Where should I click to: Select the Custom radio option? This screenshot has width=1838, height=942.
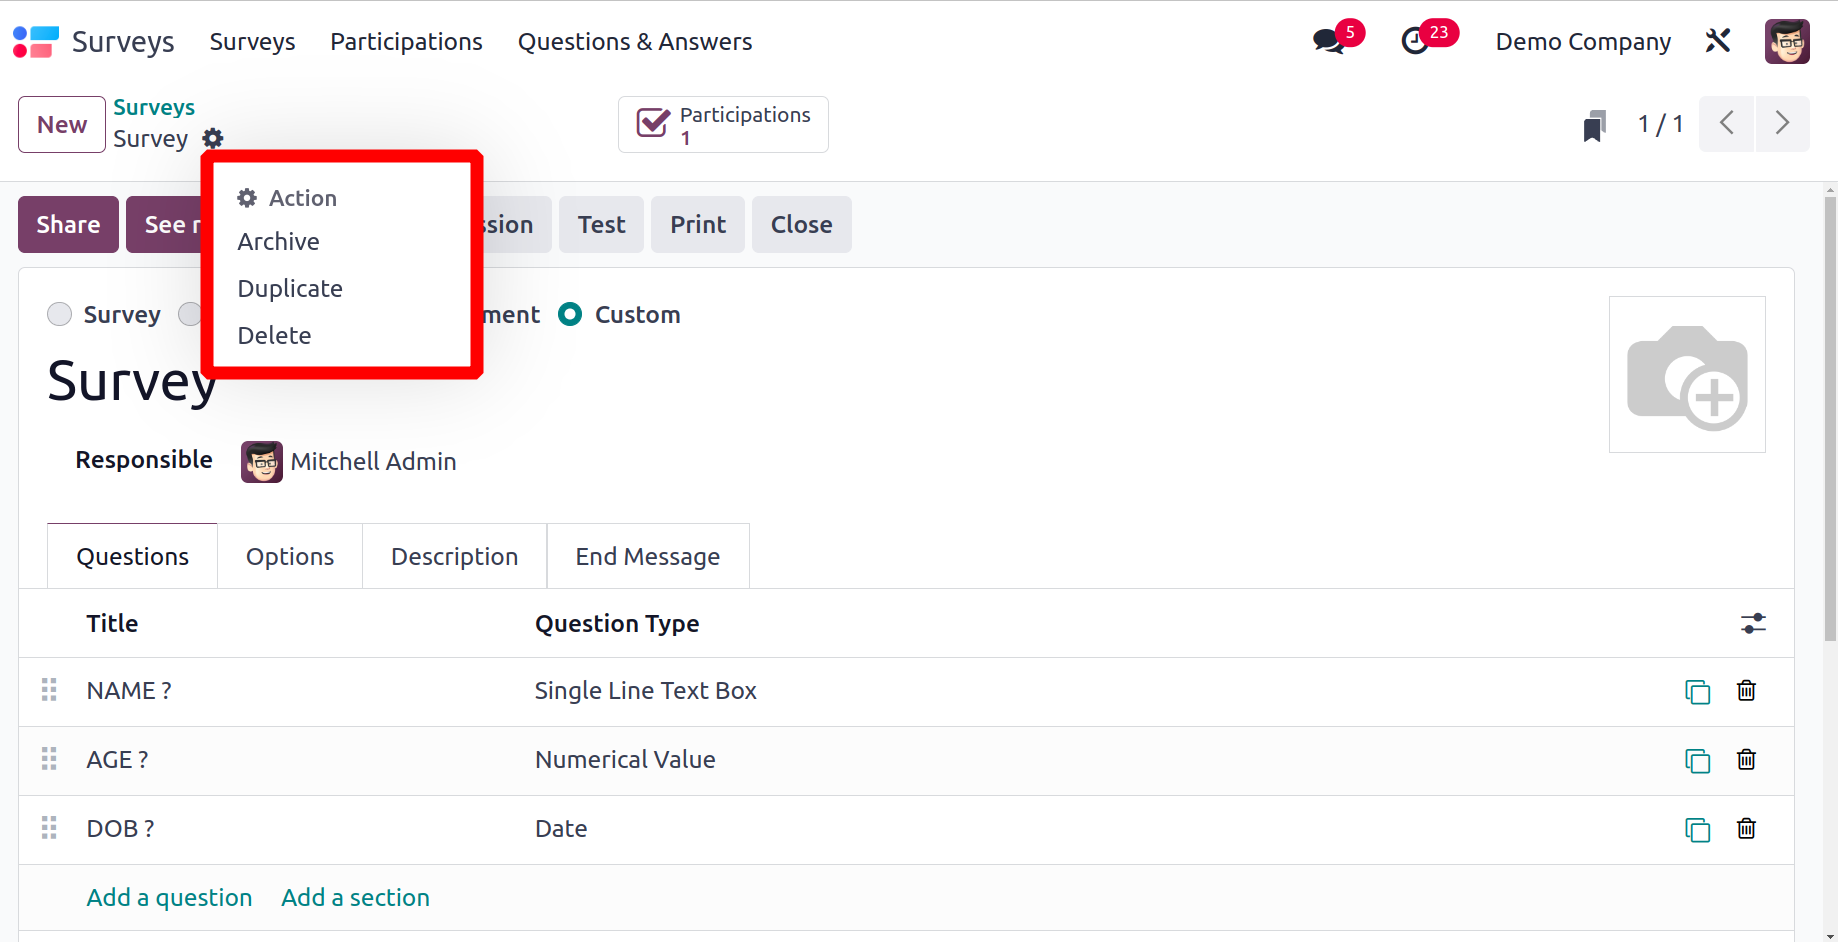click(x=570, y=314)
